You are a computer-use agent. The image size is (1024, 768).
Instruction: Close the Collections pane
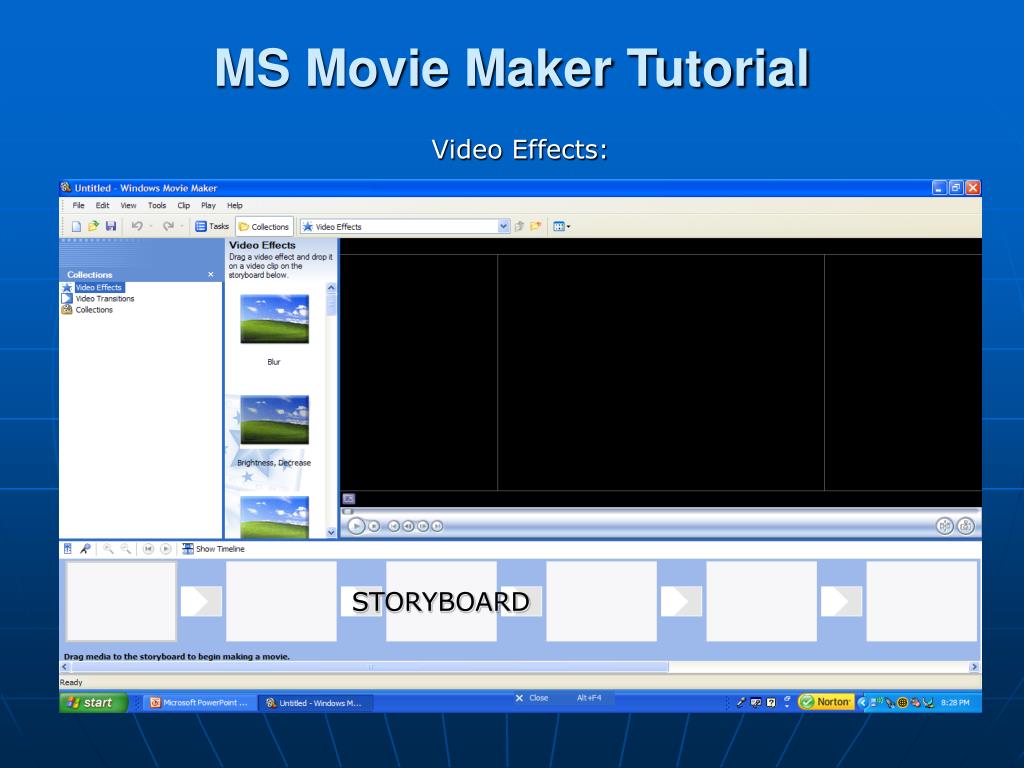(x=210, y=274)
